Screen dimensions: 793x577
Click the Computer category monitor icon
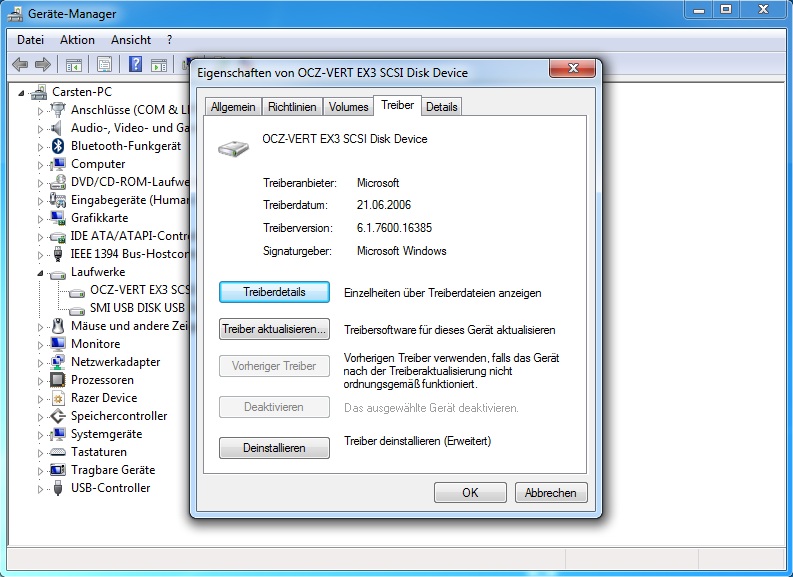tap(58, 164)
